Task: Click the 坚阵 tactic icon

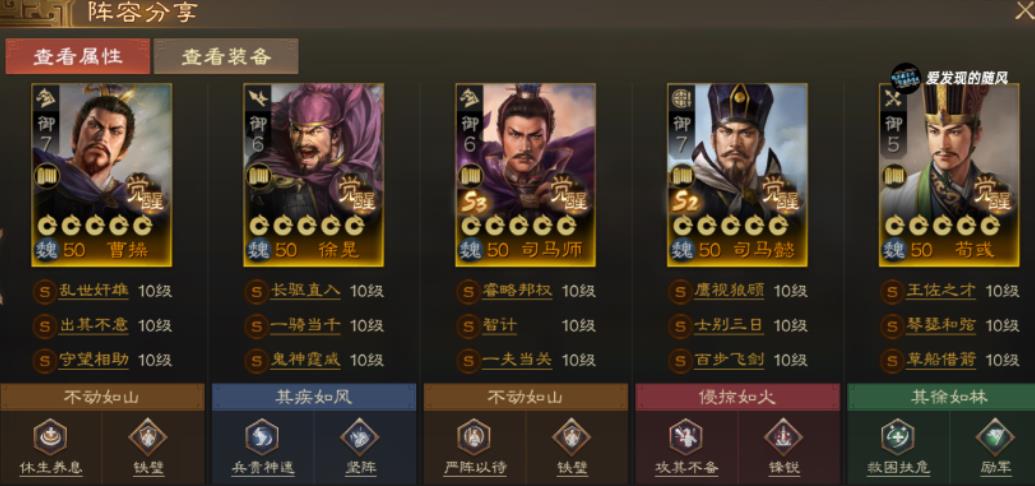Action: pyautogui.click(x=360, y=437)
